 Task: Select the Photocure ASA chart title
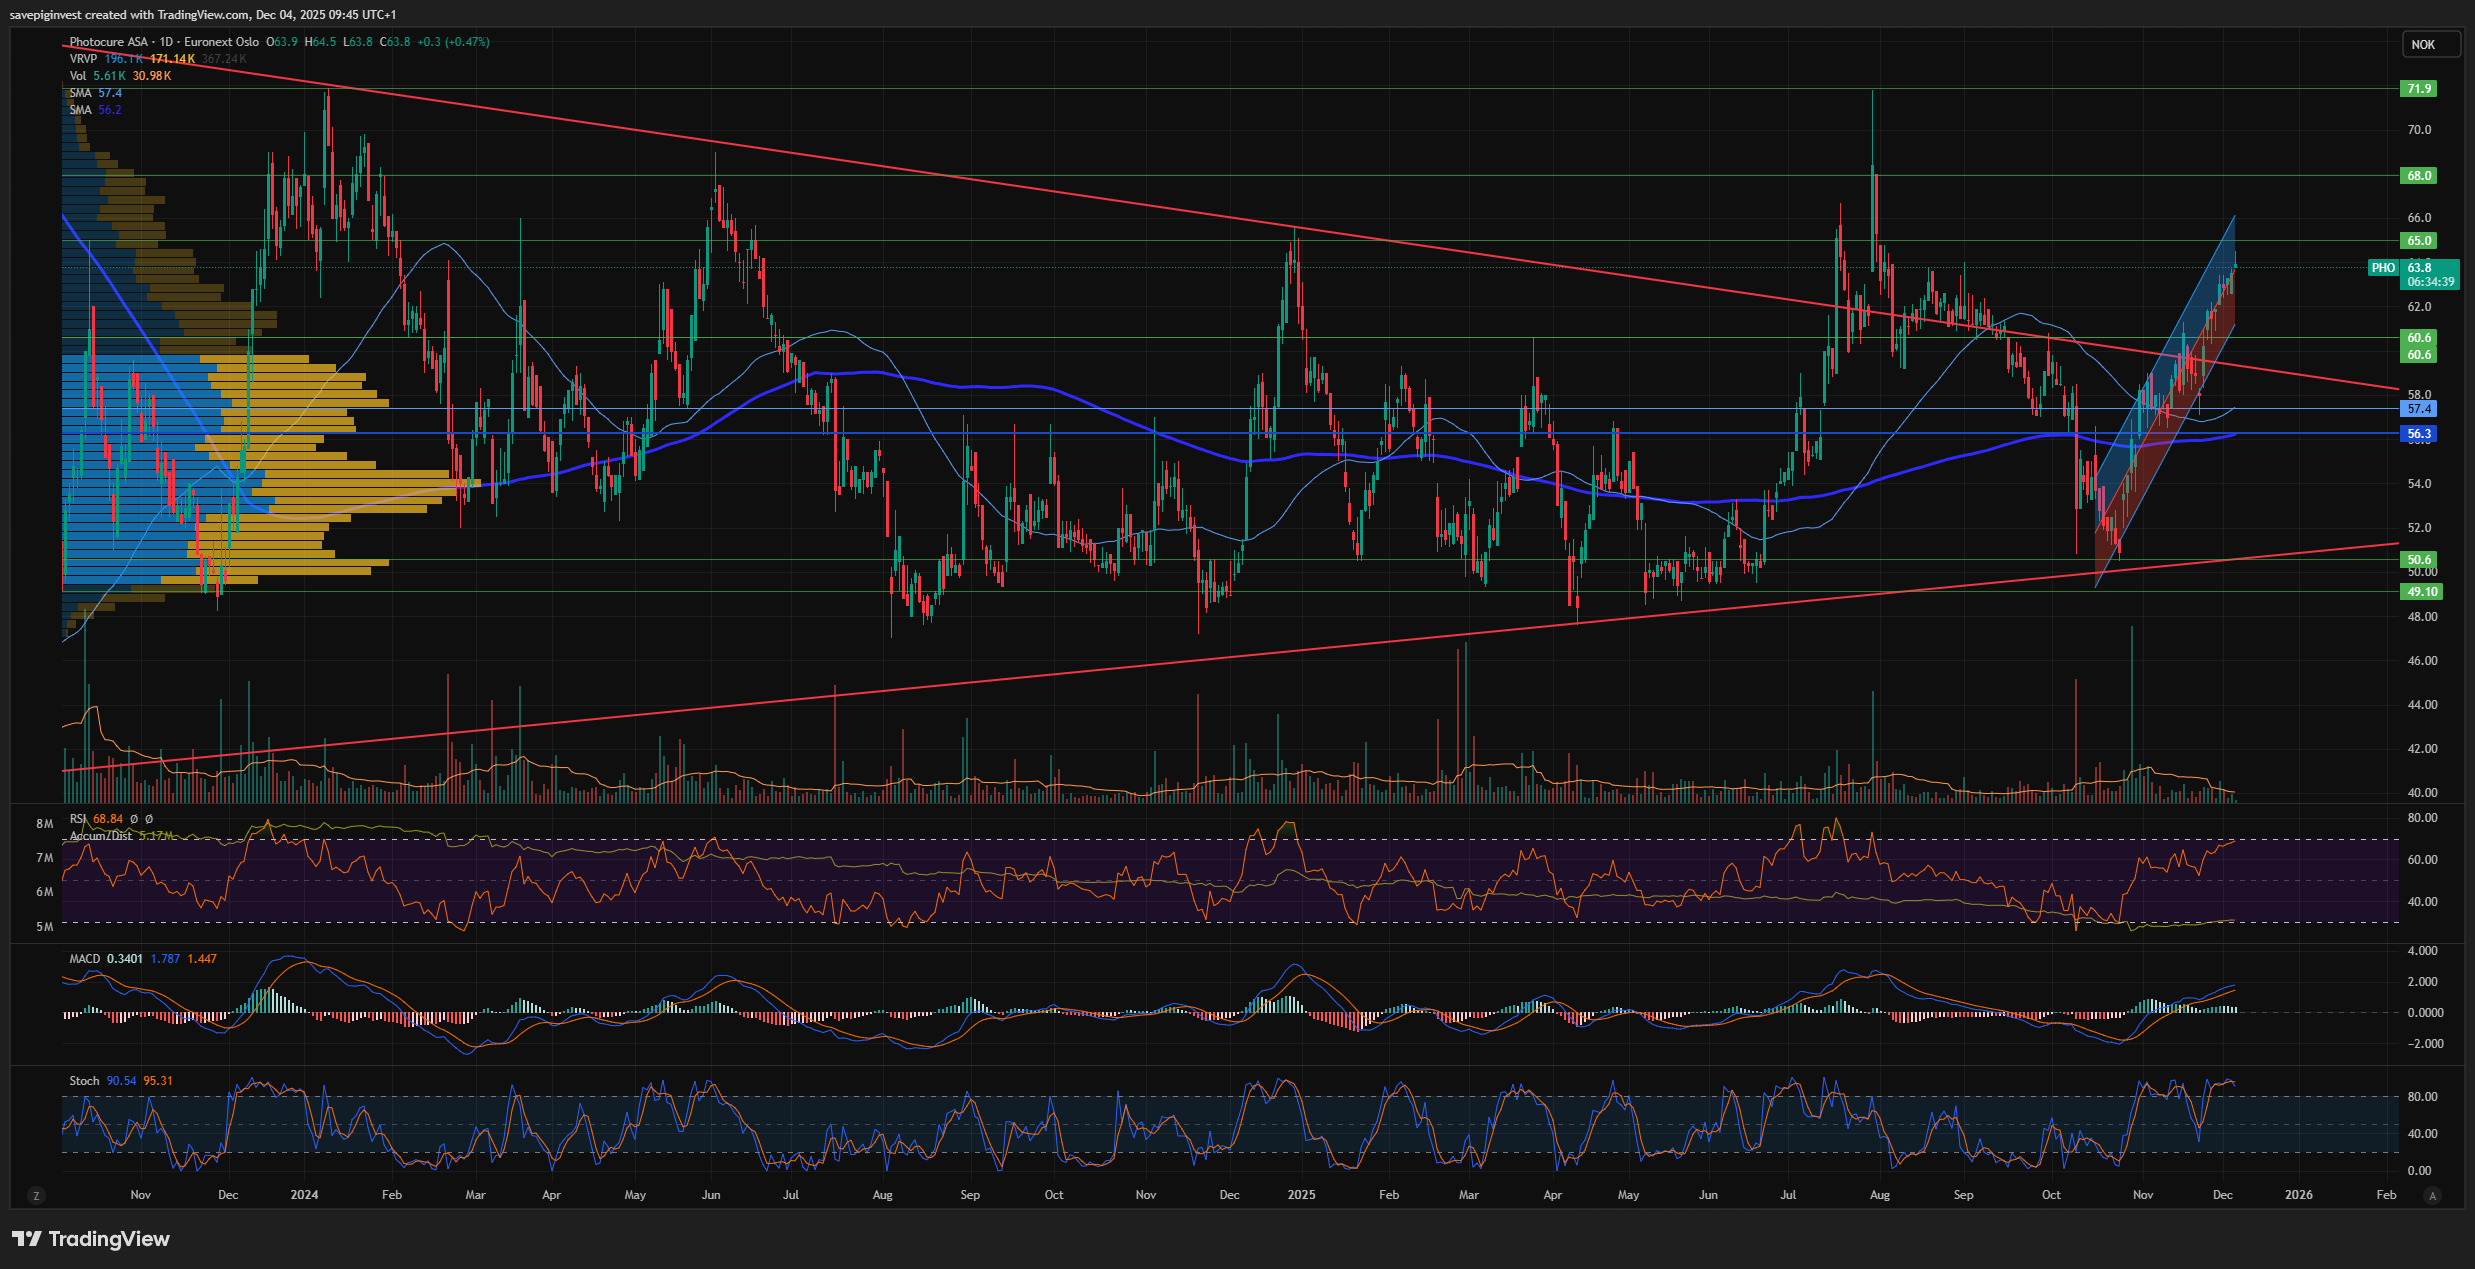108,42
